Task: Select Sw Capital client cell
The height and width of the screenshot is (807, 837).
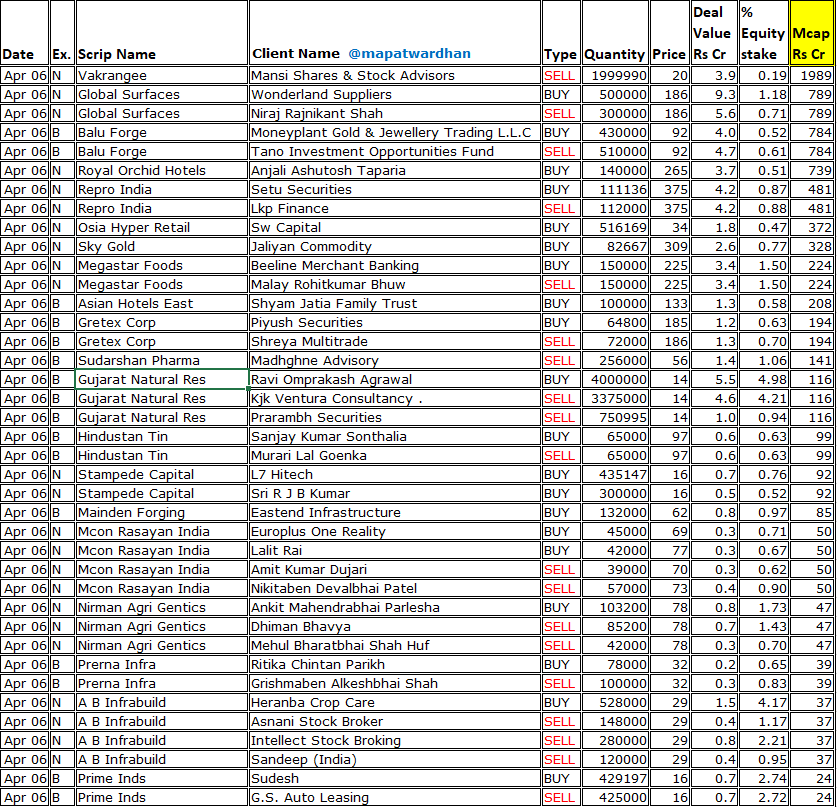Action: click(394, 227)
